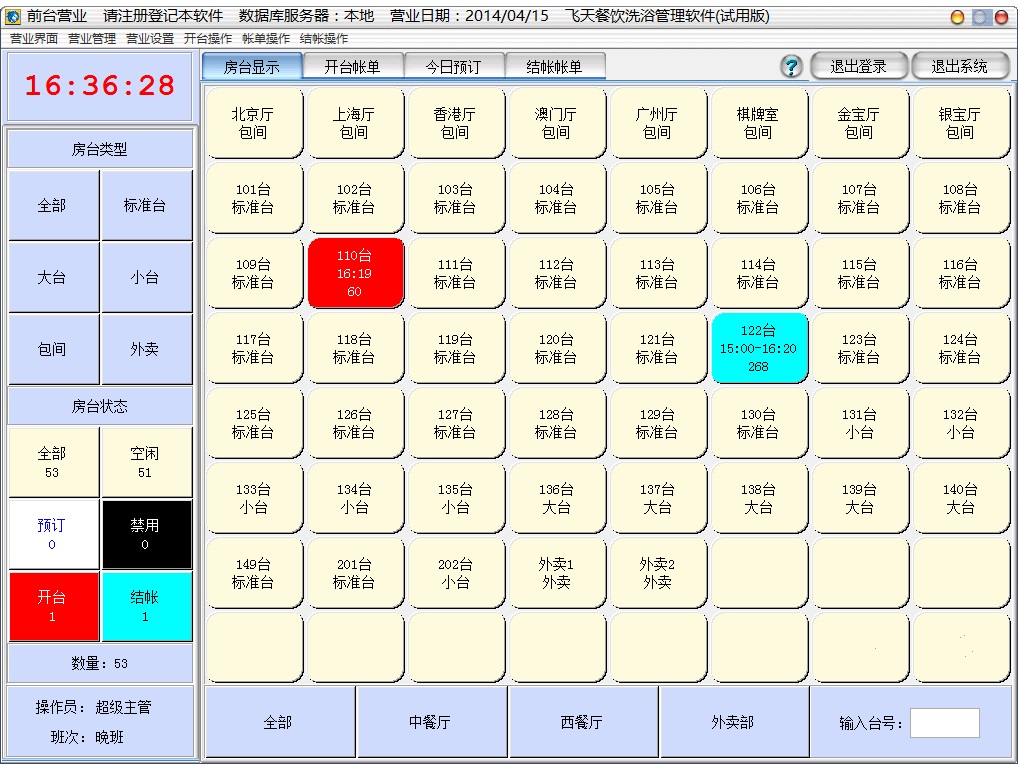Filter room type by 包间

pos(52,350)
